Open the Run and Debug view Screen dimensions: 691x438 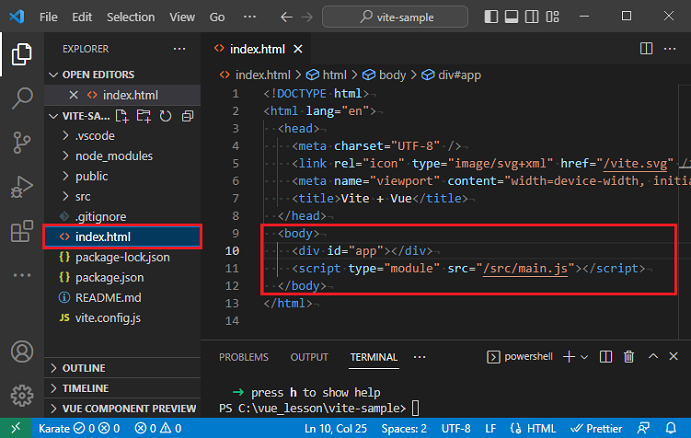tap(21, 186)
